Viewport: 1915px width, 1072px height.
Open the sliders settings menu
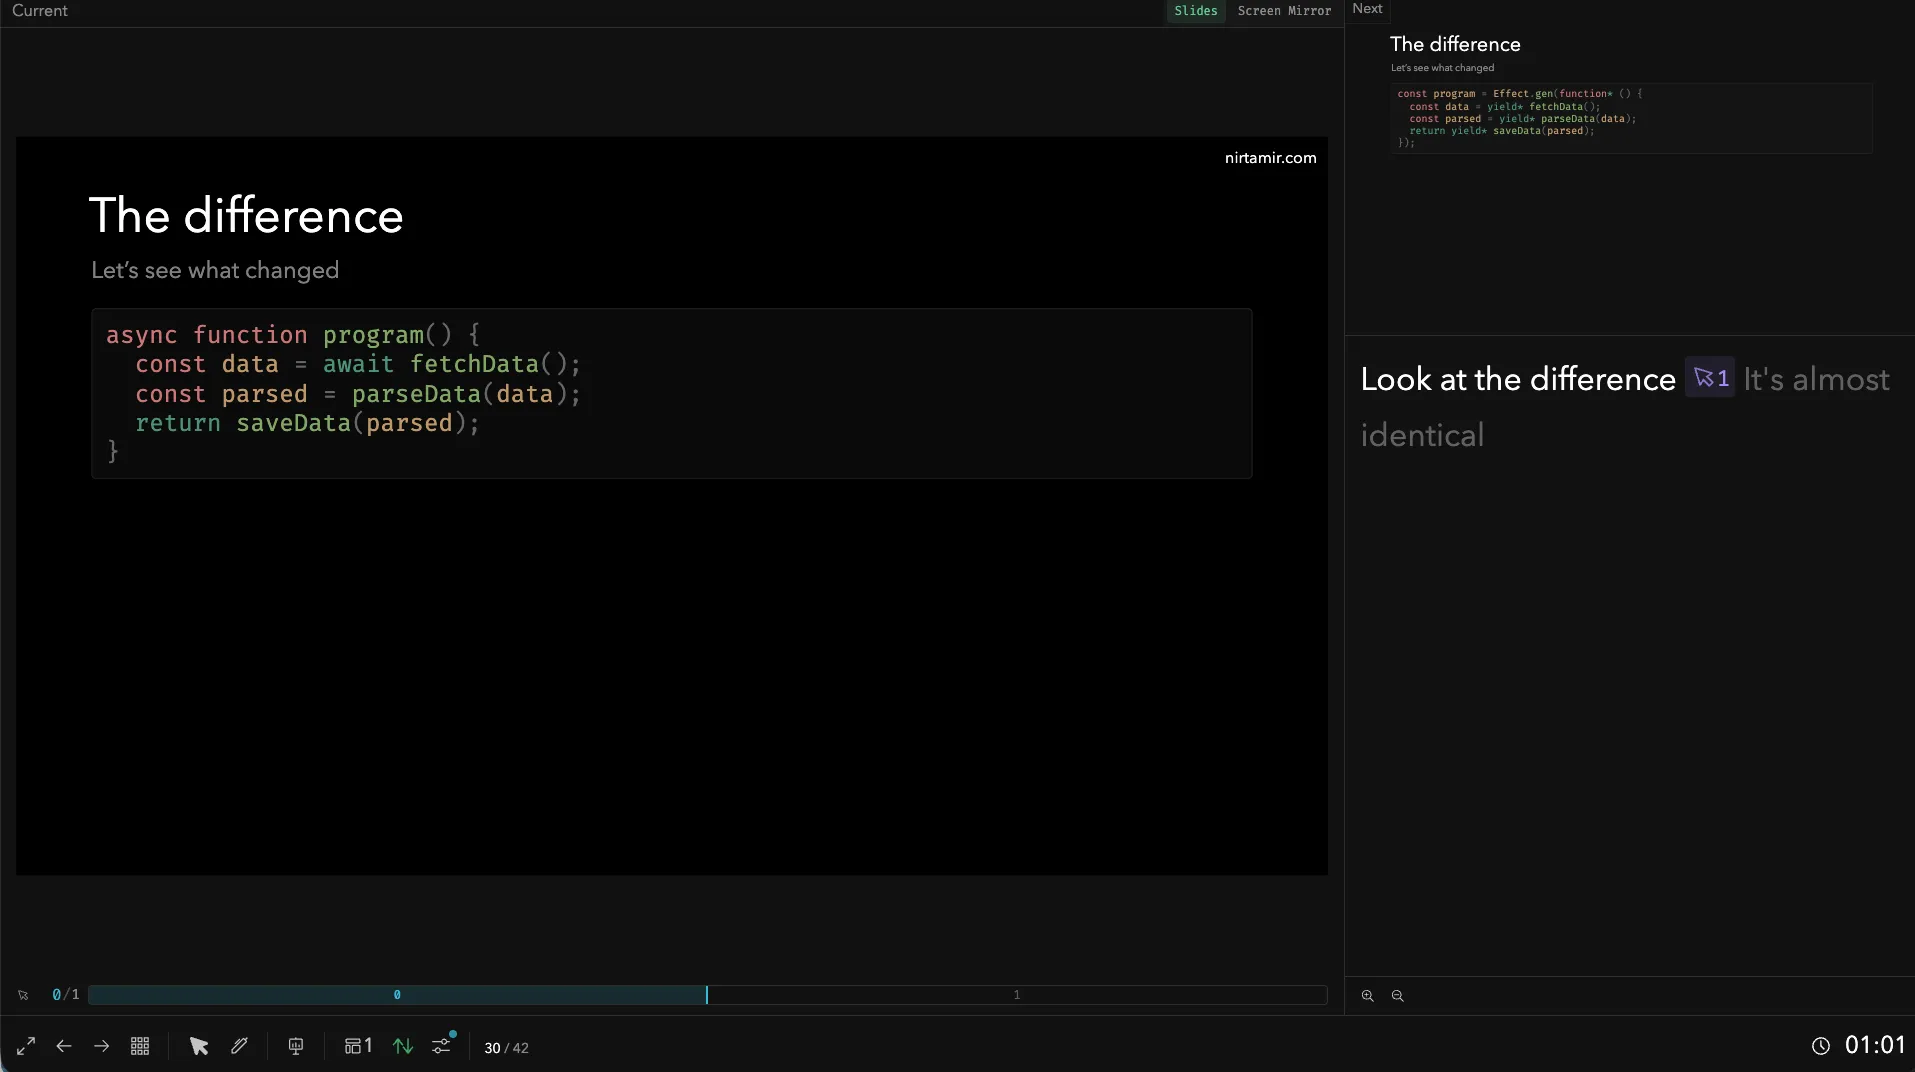click(x=442, y=1046)
